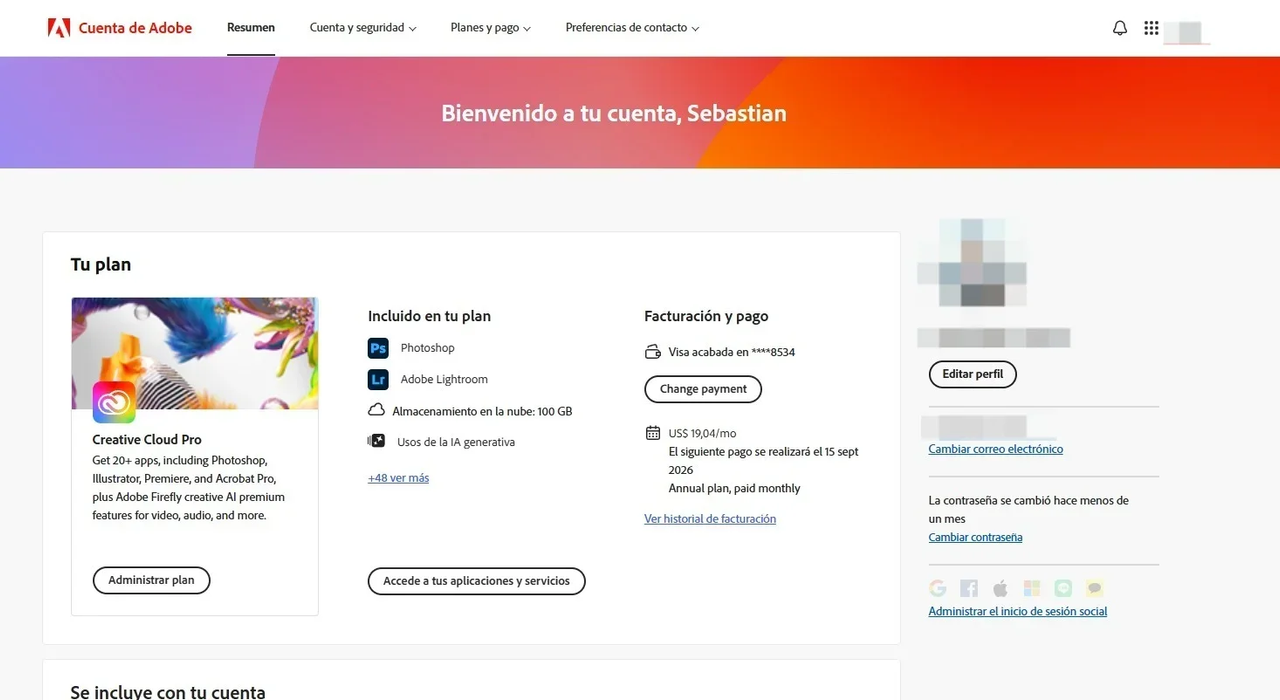1280x700 pixels.
Task: Click Cuenta de Adobe title
Action: [135, 28]
